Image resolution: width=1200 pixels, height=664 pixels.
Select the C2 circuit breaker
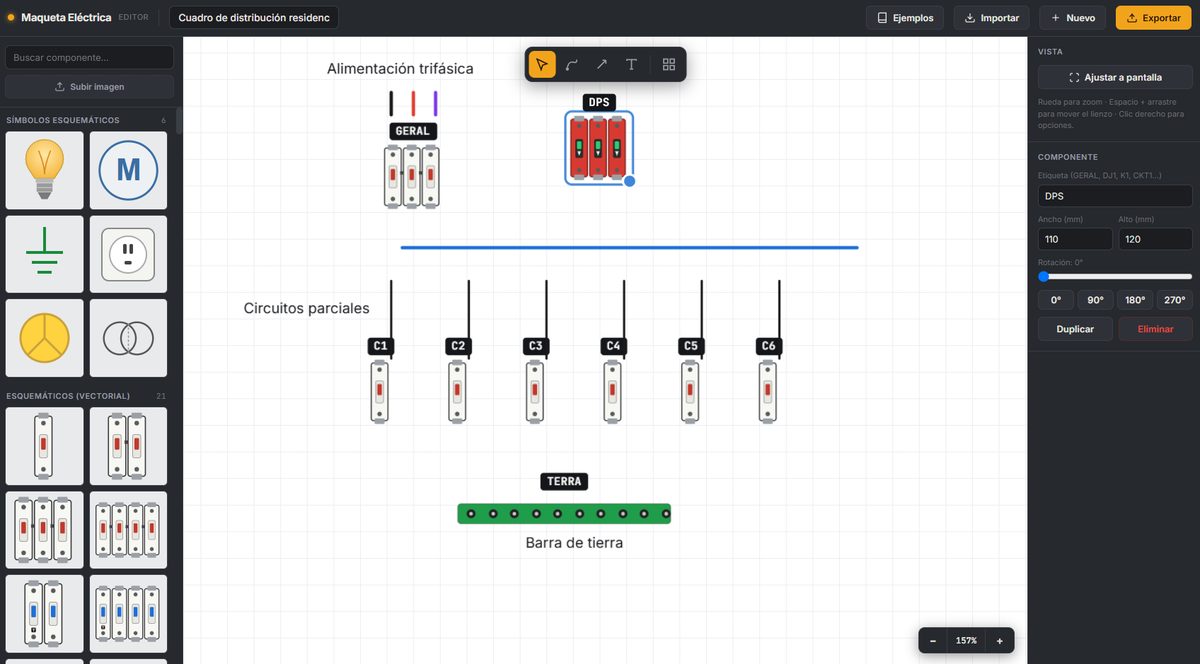point(457,391)
